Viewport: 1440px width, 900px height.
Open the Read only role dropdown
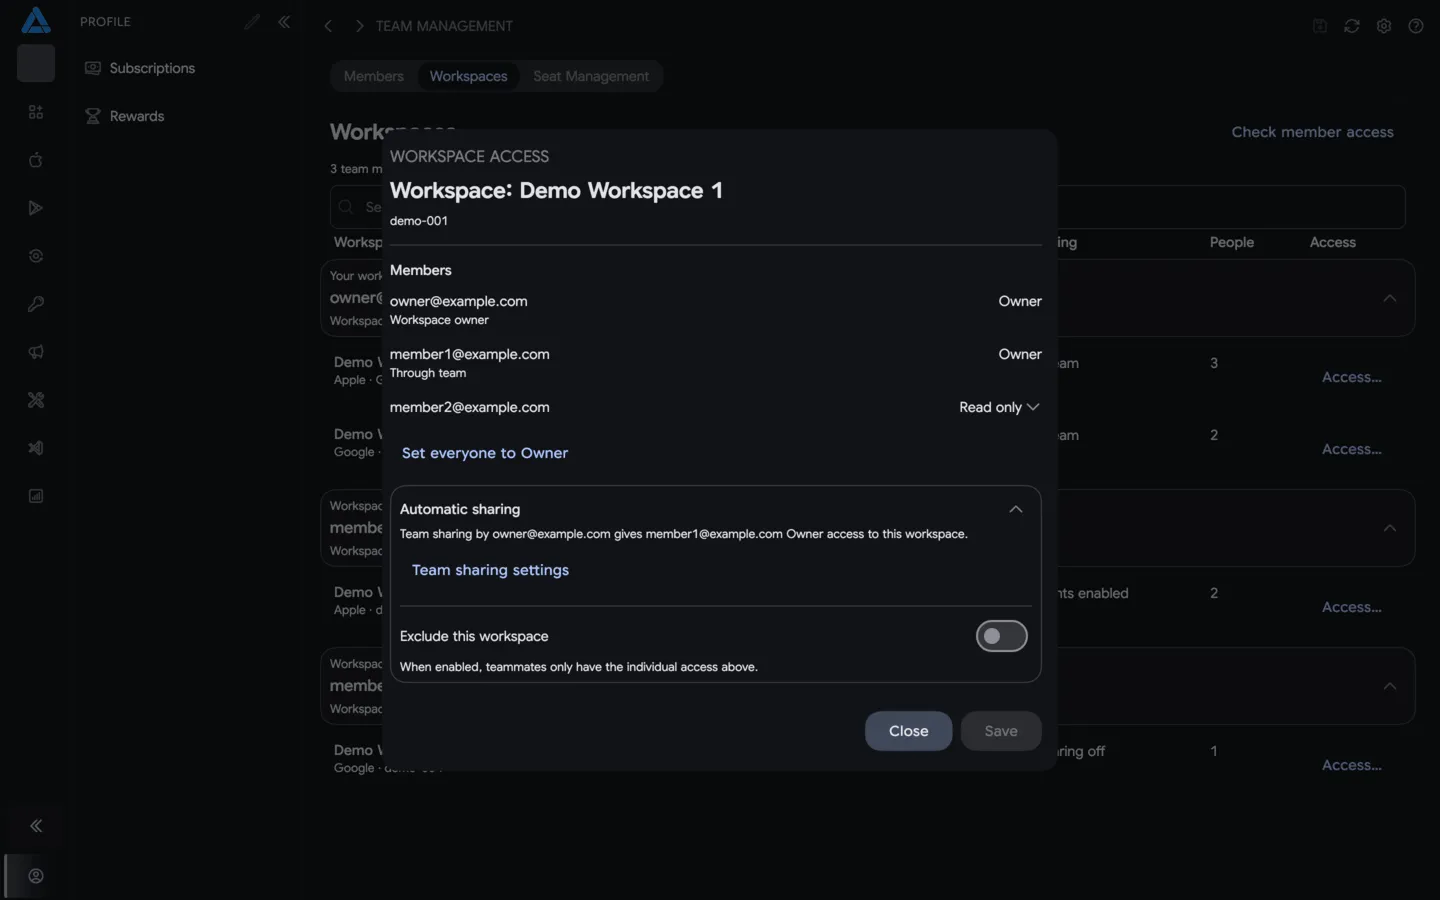(x=999, y=407)
